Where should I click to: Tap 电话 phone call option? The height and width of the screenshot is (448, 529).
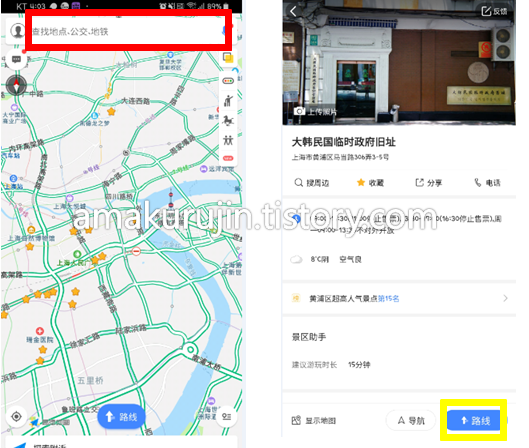click(487, 183)
